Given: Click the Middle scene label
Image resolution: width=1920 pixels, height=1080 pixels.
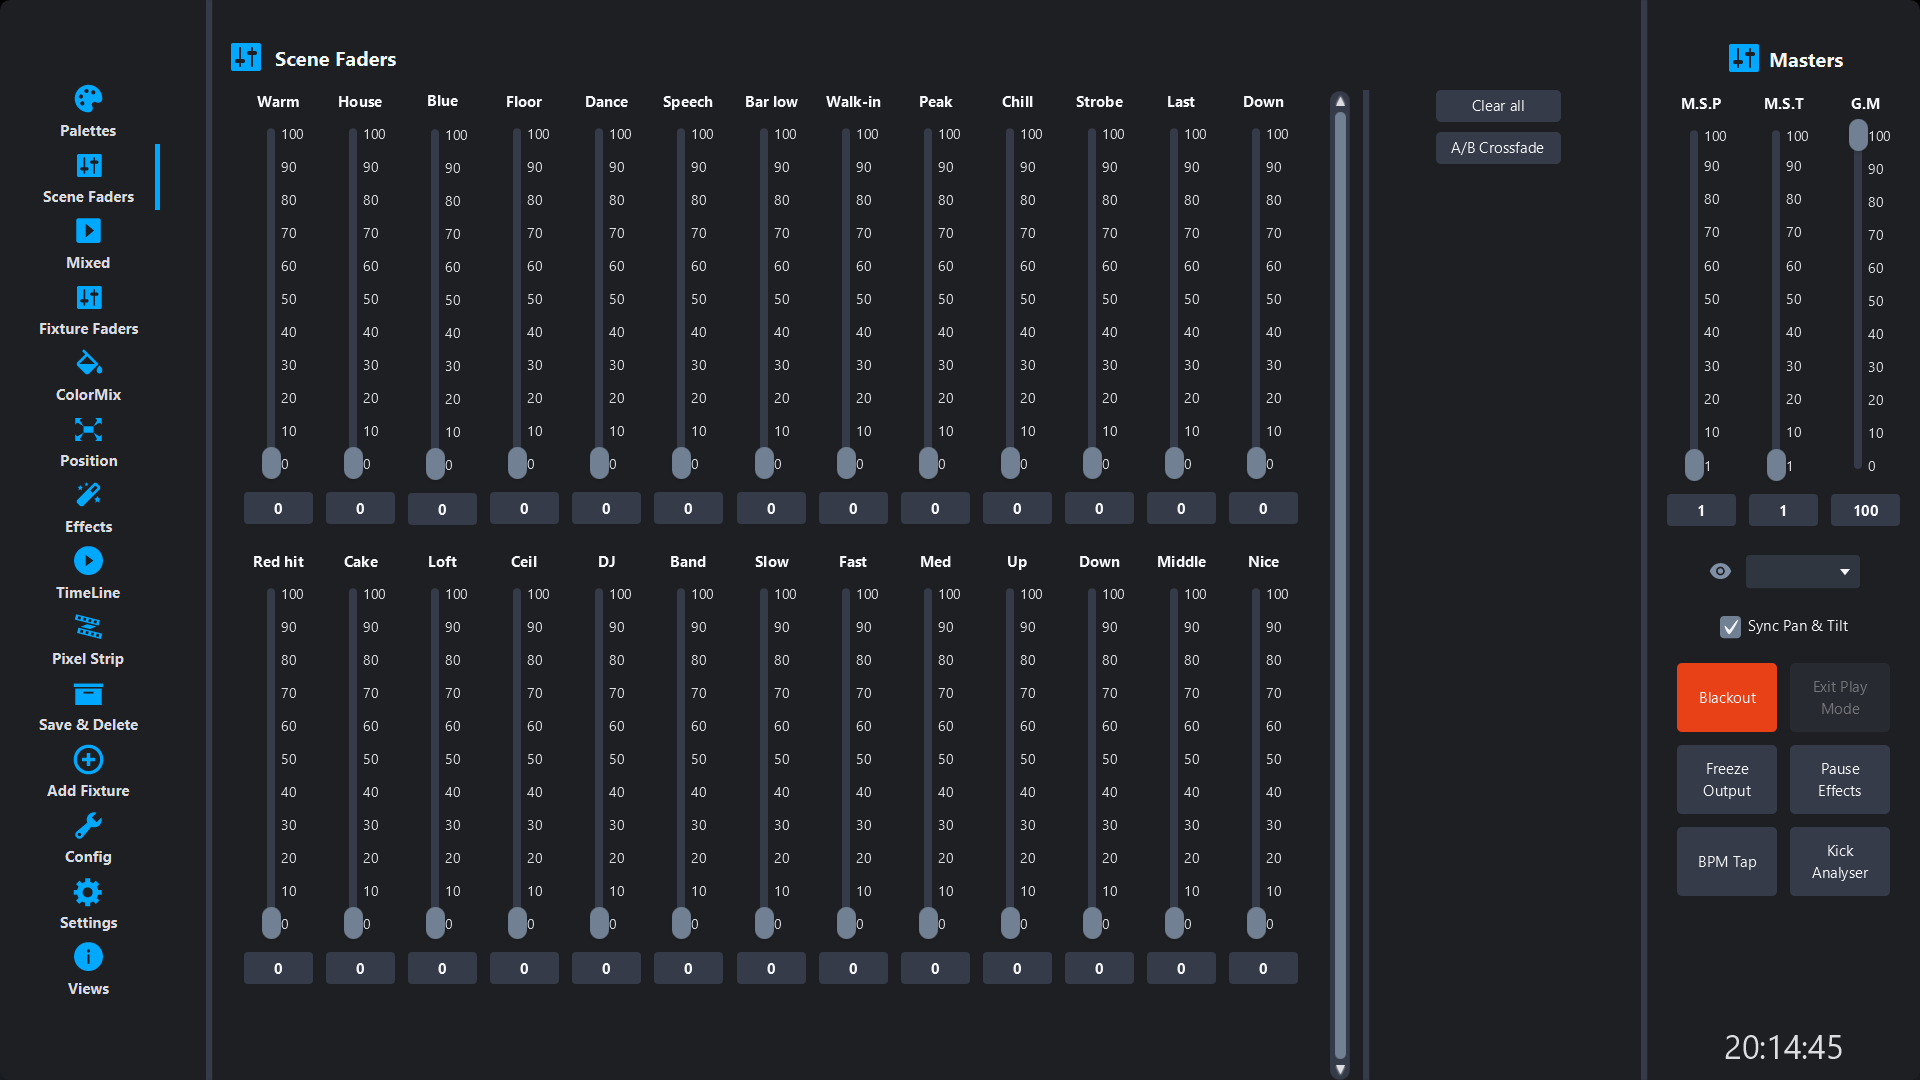Looking at the screenshot, I should click(1181, 562).
